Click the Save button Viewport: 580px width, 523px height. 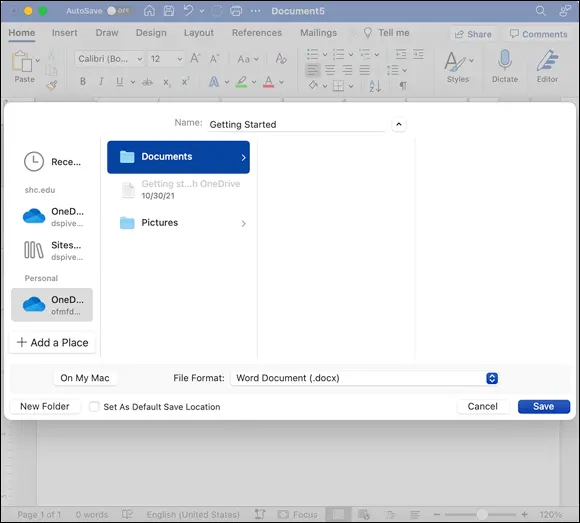[543, 406]
